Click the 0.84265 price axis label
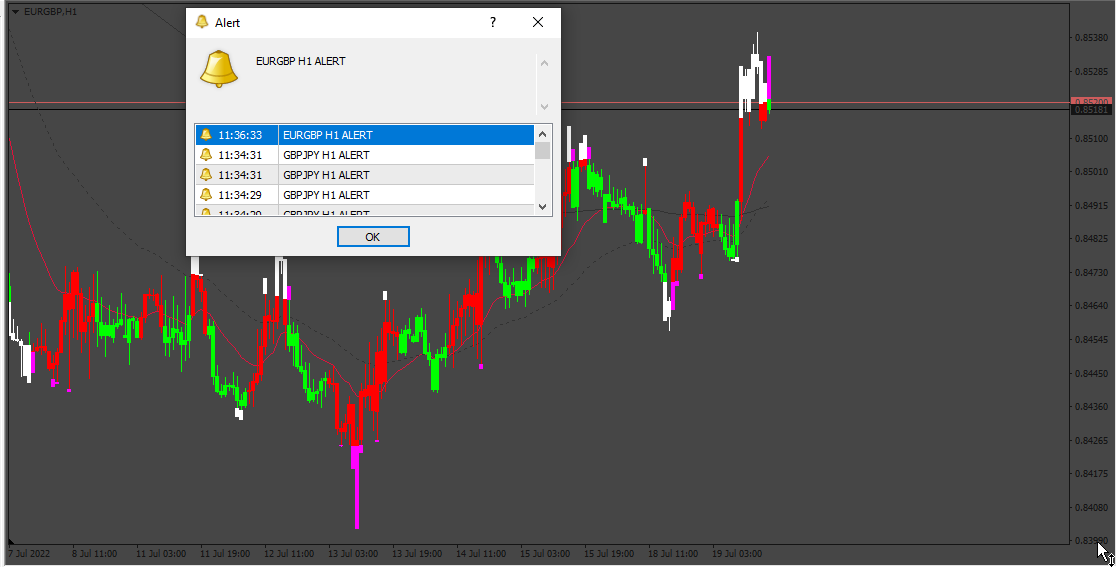Screen dimensions: 1117x567 click(1091, 440)
